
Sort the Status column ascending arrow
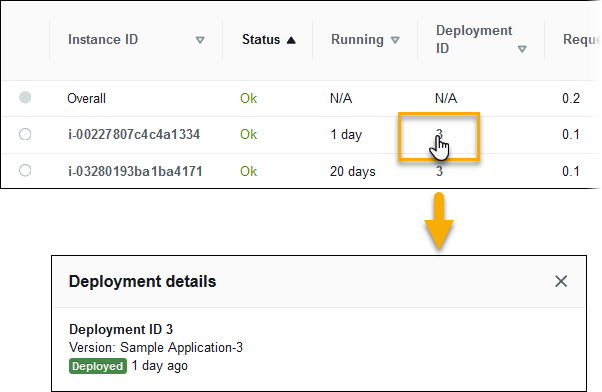291,40
